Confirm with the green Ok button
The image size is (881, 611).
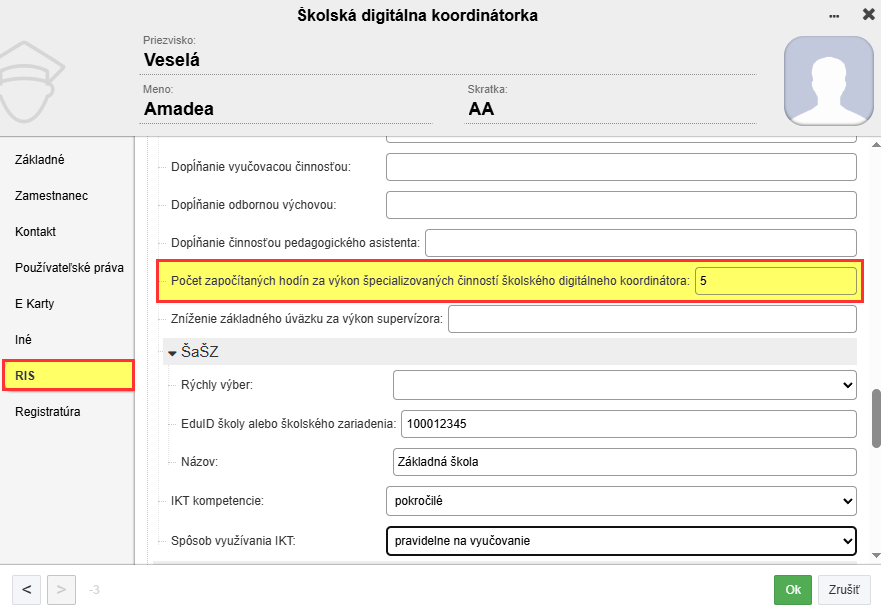coord(792,590)
